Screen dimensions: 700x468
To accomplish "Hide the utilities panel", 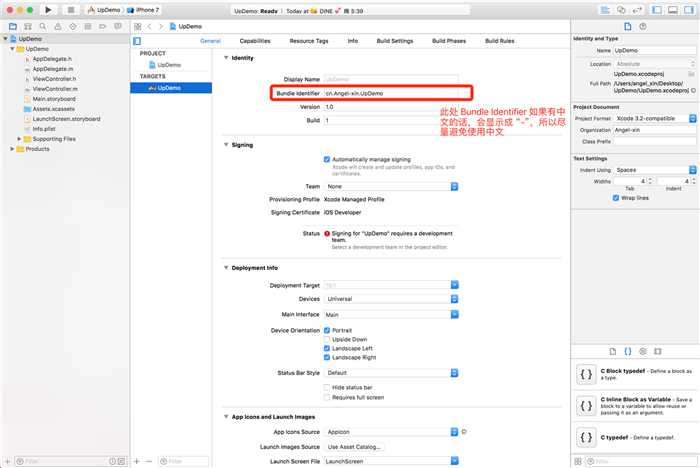I will (x=689, y=10).
